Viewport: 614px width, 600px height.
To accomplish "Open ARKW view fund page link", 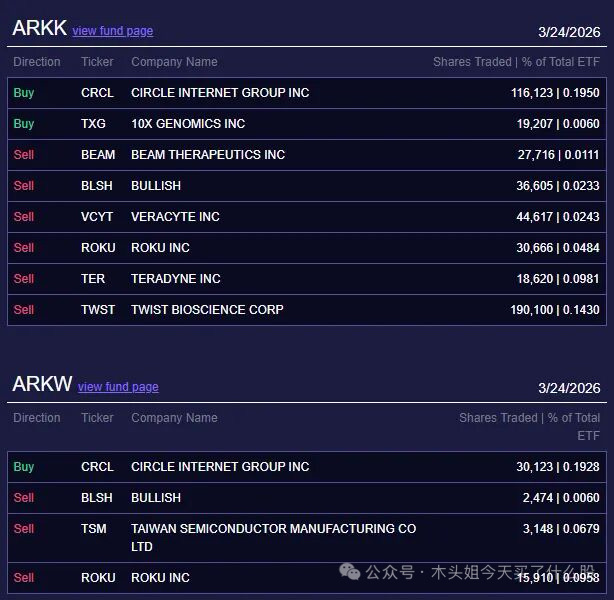I will click(x=118, y=387).
